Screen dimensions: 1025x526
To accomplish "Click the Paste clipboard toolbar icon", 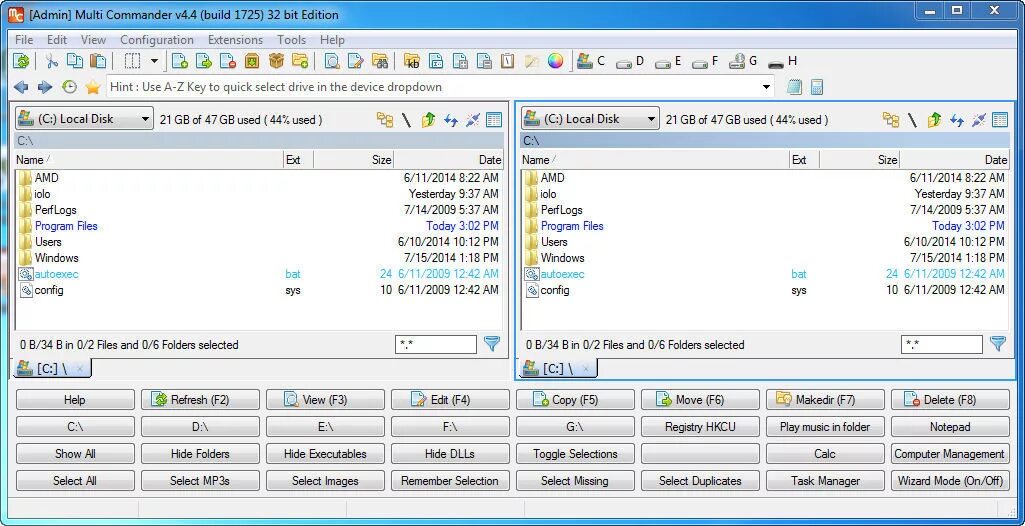I will click(x=98, y=61).
